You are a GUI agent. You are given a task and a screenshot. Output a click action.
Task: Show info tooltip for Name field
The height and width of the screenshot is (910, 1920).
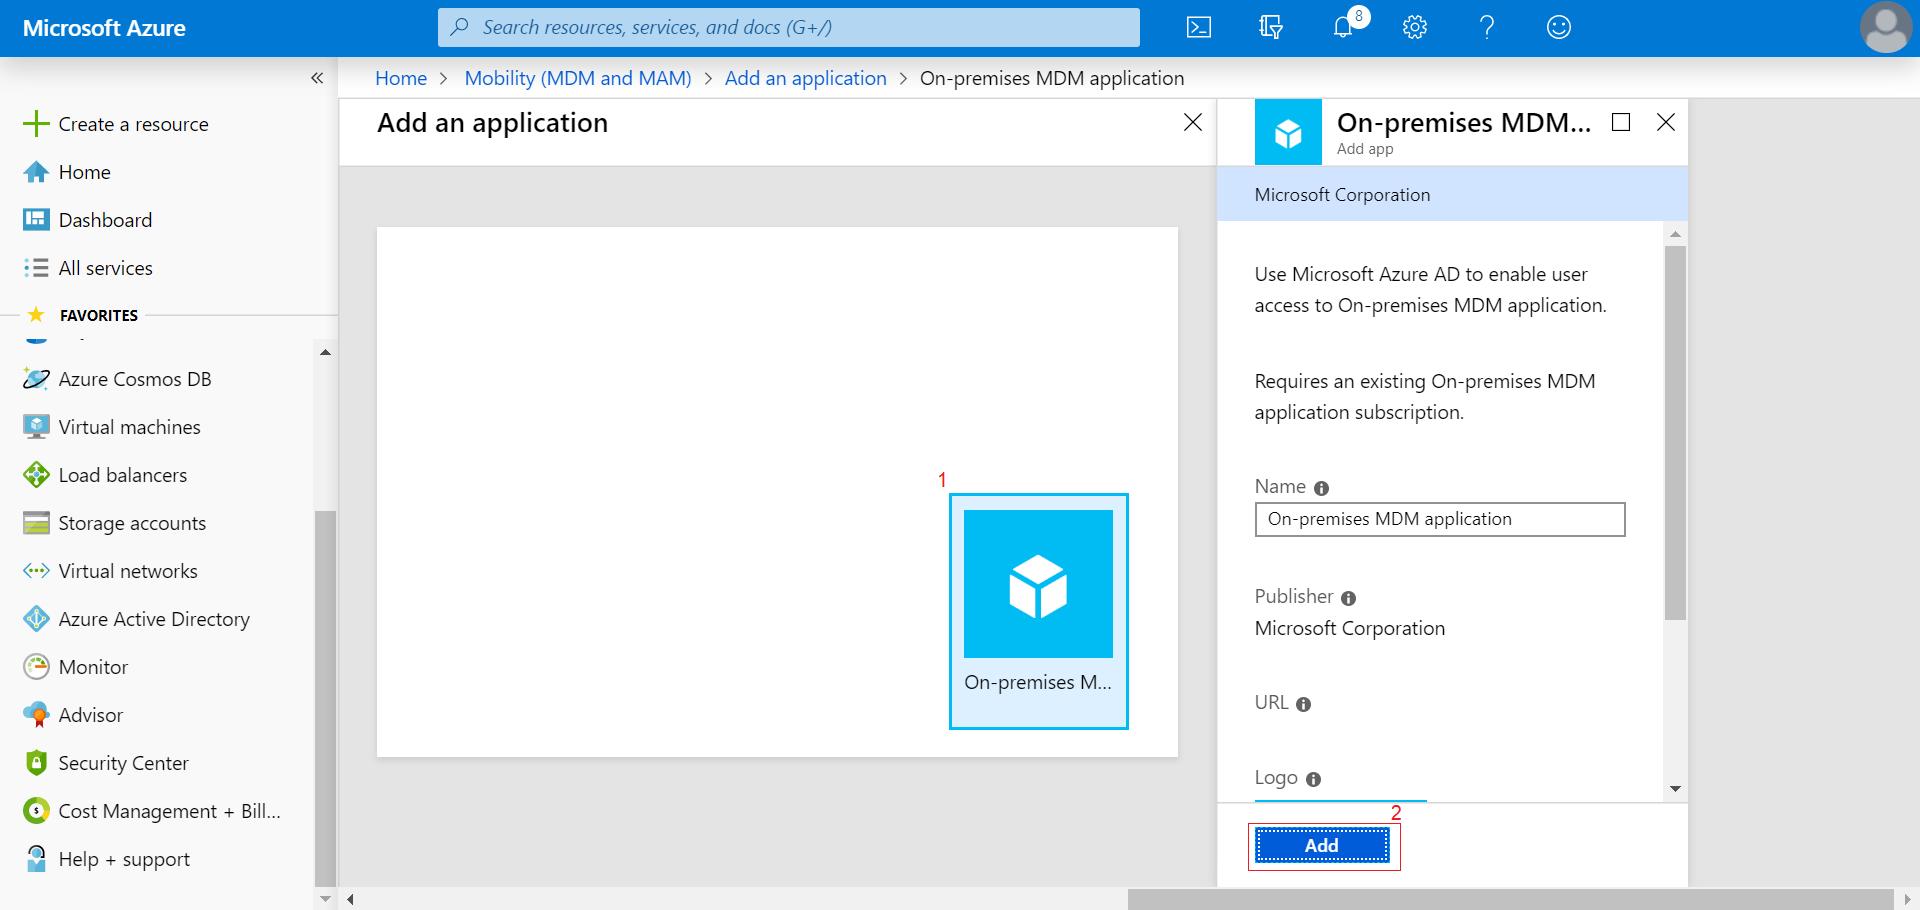[x=1321, y=488]
